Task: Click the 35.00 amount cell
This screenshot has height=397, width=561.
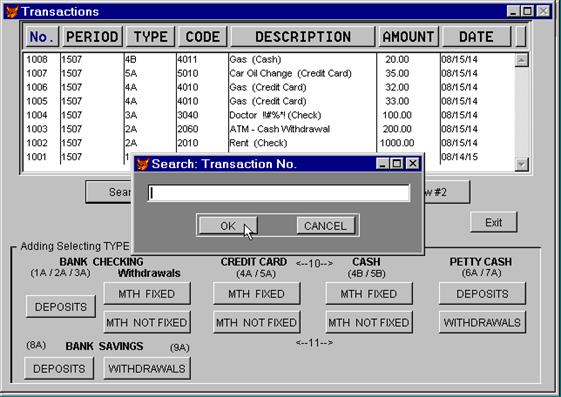Action: [x=397, y=73]
